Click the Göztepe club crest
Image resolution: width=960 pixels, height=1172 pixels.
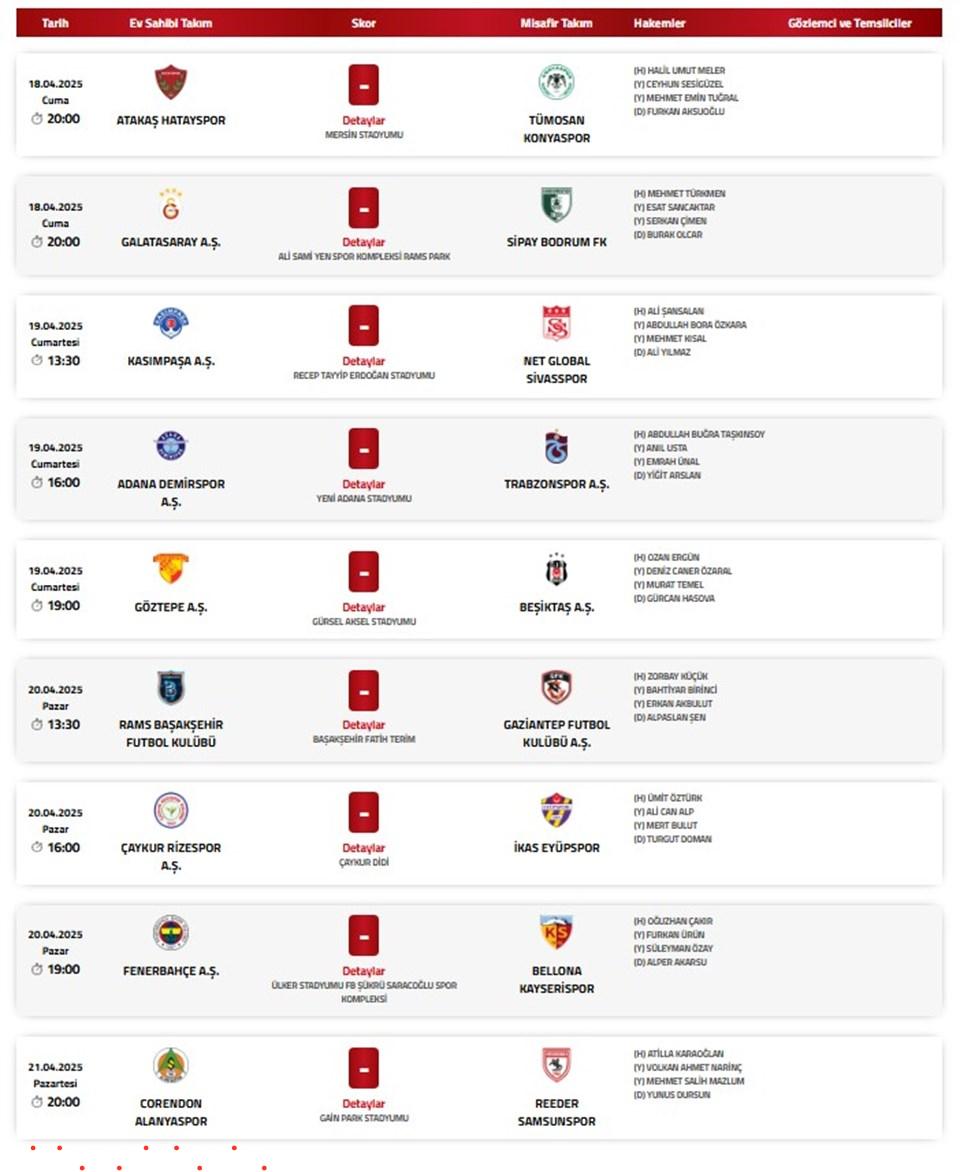click(x=170, y=570)
